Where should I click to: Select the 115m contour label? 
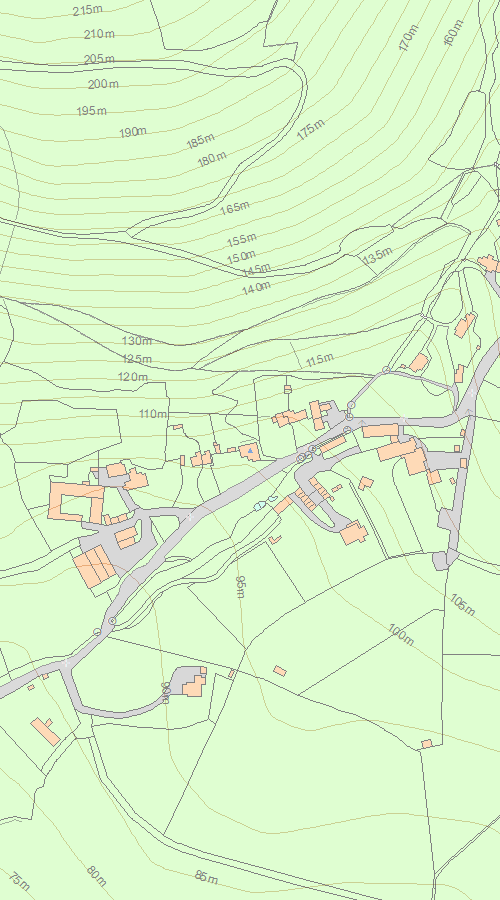(320, 360)
